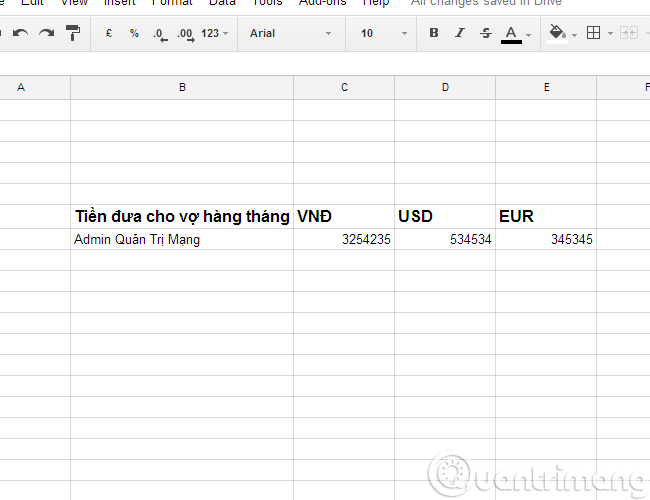Image resolution: width=650 pixels, height=500 pixels.
Task: Toggle Bold formatting
Action: pyautogui.click(x=434, y=33)
